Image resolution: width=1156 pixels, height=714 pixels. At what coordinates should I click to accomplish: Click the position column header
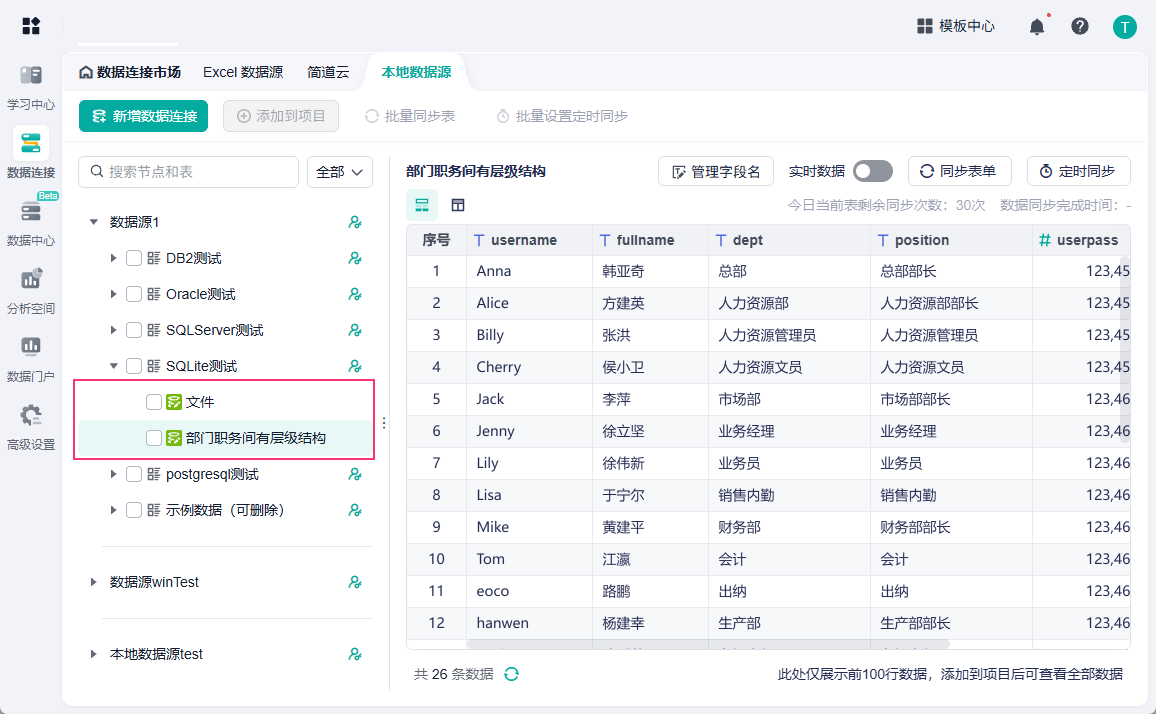tap(951, 240)
